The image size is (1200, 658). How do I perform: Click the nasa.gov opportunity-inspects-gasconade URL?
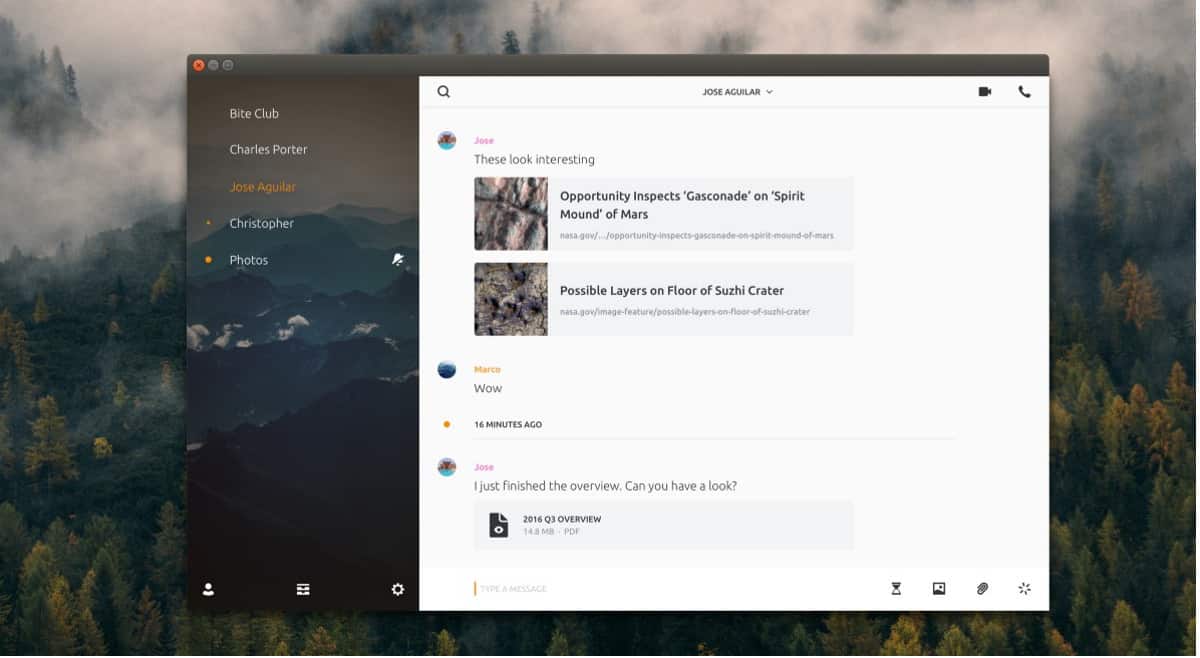click(697, 236)
